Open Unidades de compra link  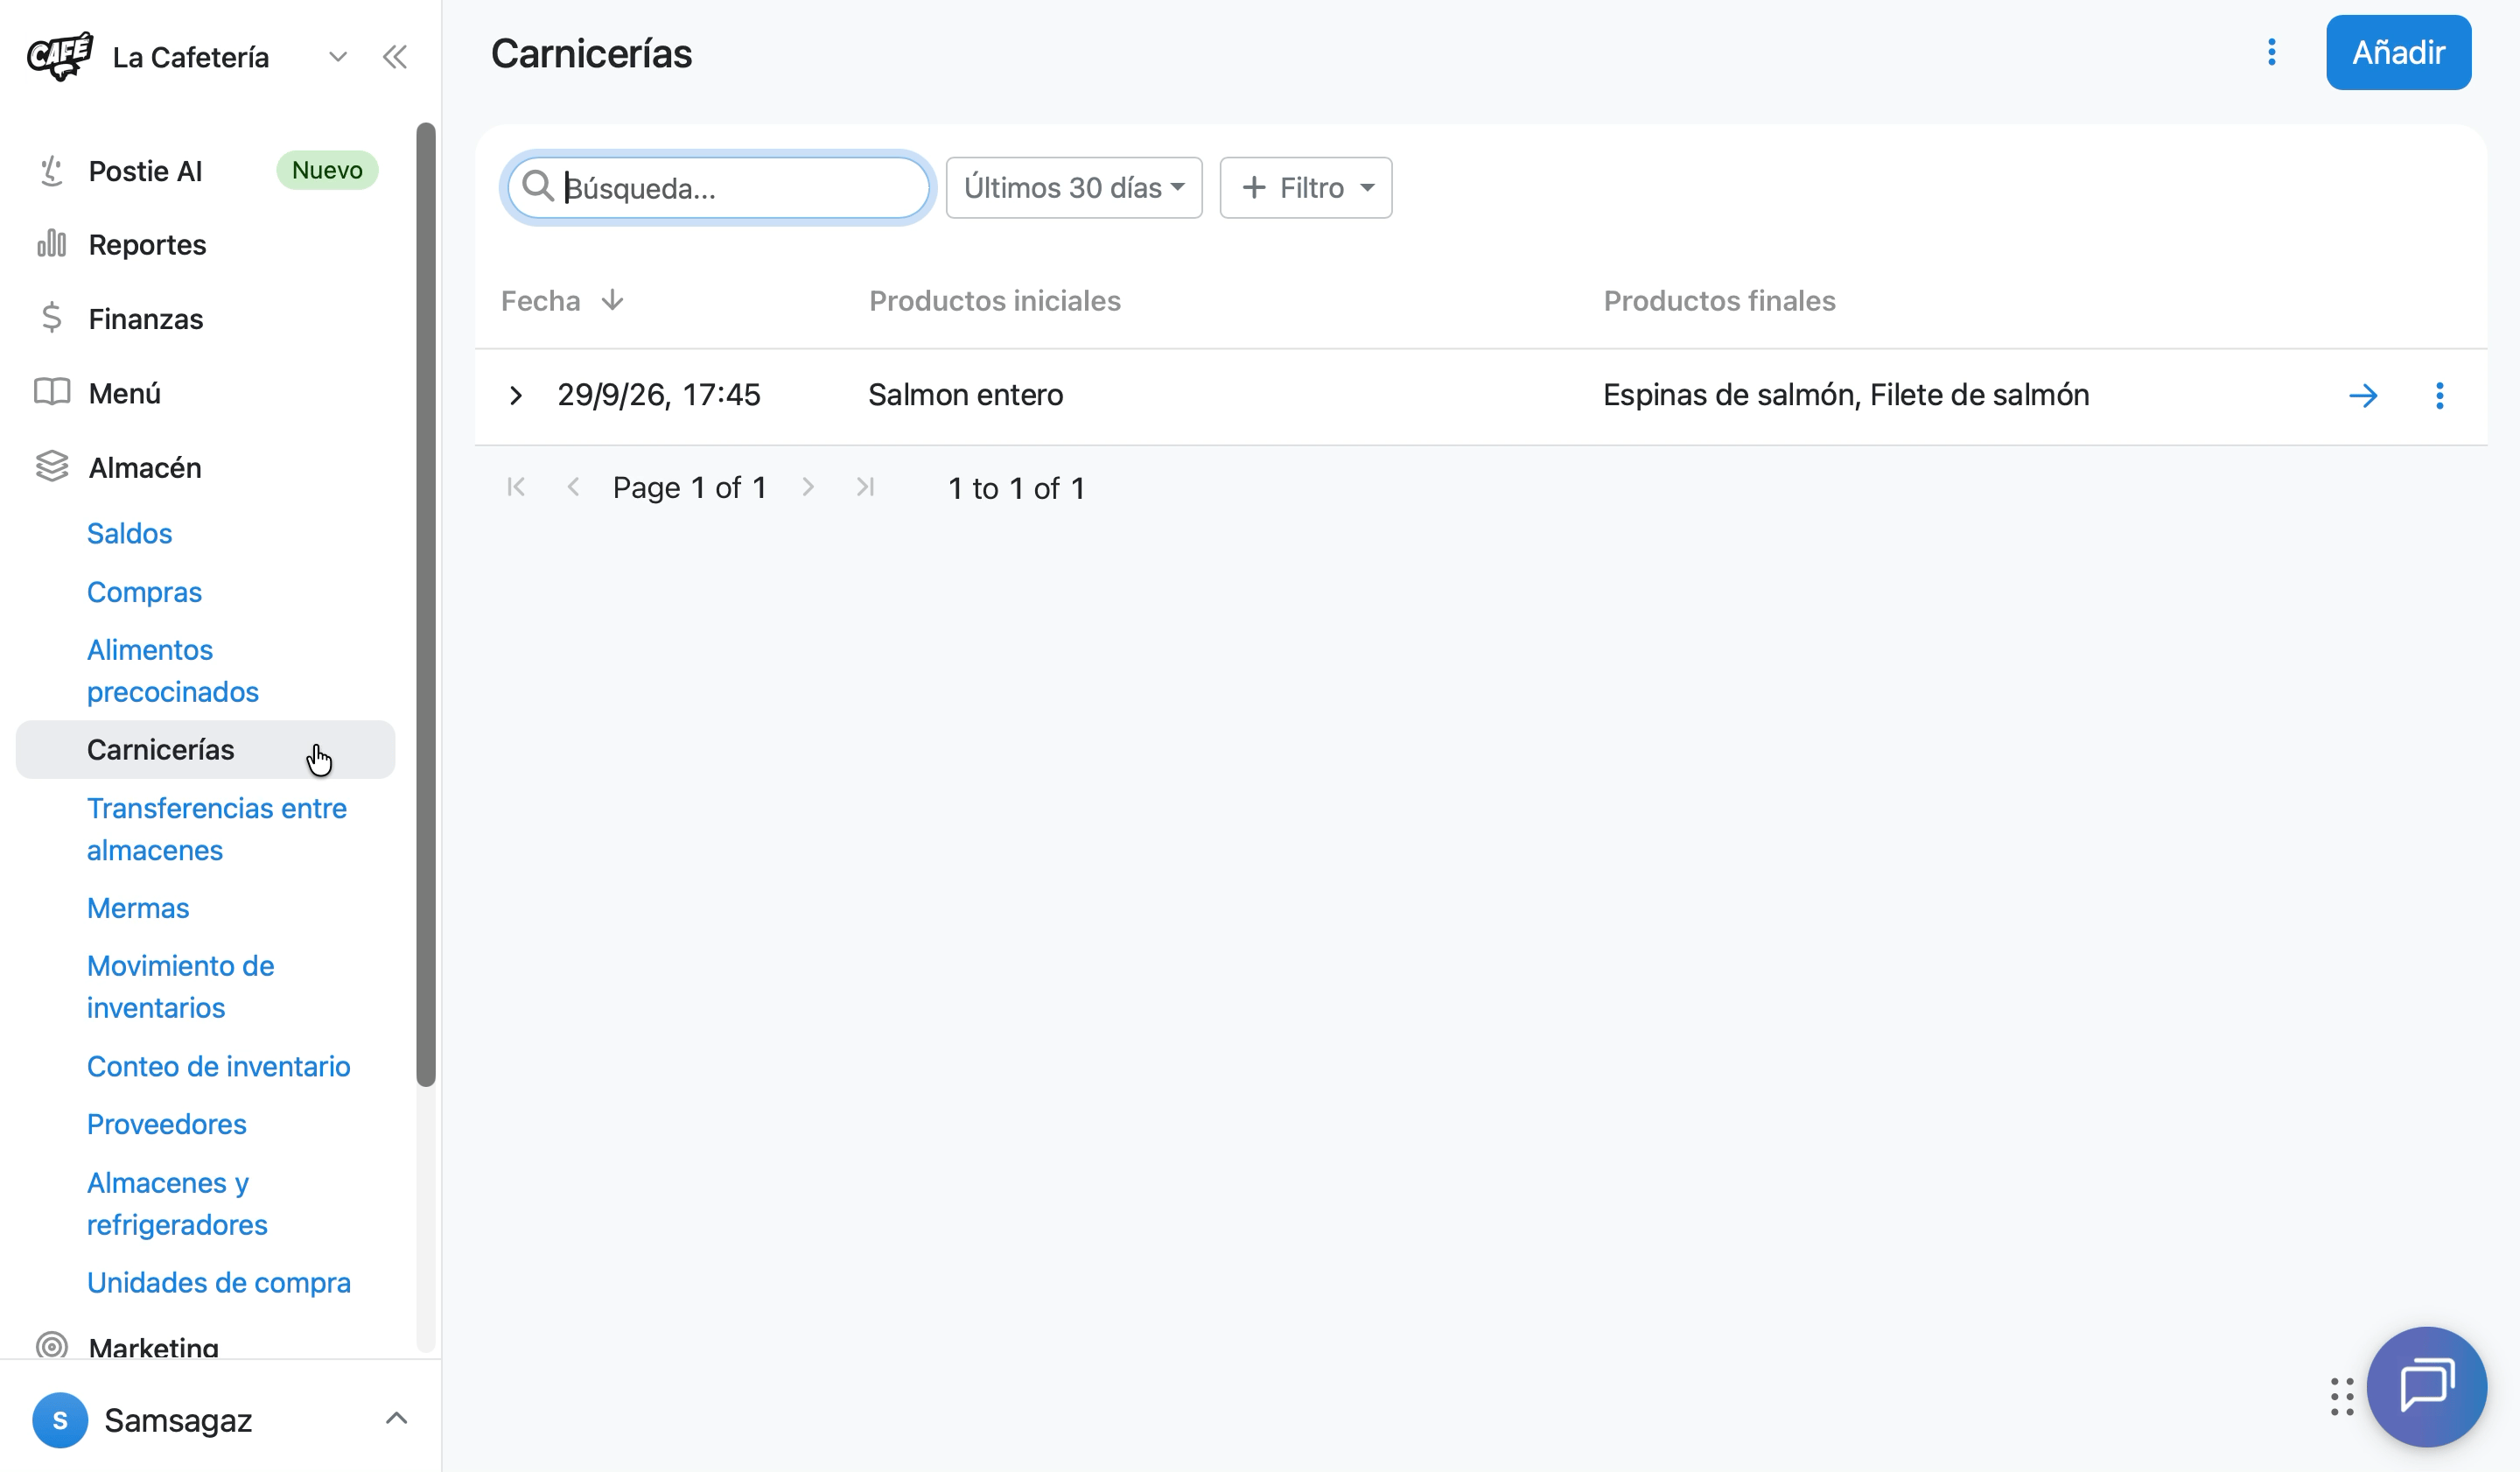click(218, 1282)
